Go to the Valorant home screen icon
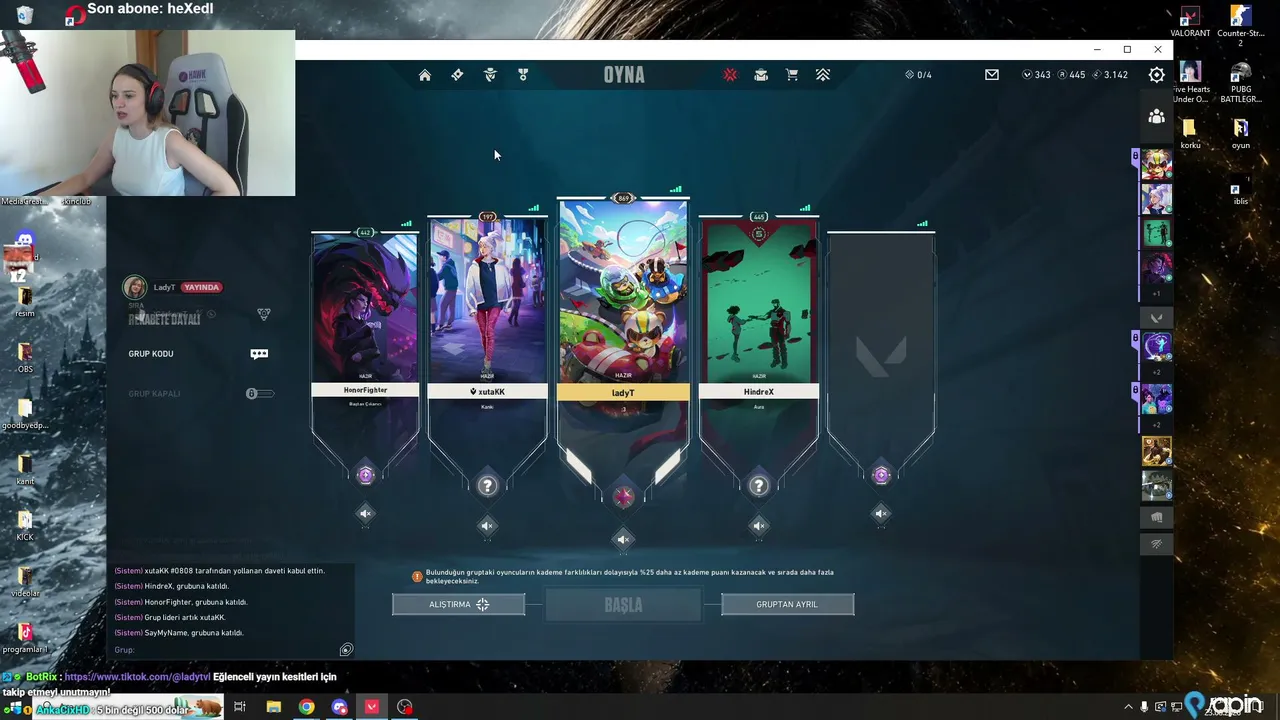1280x720 pixels. [x=425, y=75]
